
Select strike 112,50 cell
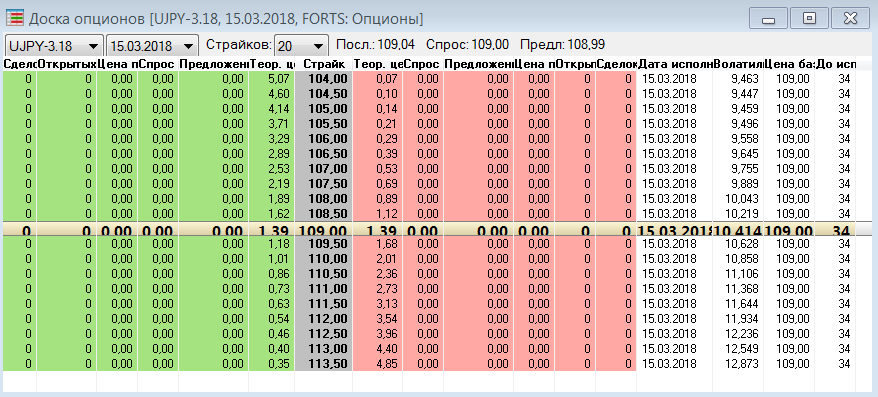click(323, 334)
